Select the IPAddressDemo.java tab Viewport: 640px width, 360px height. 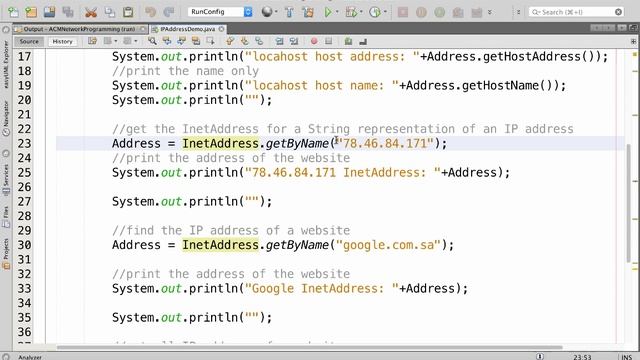coord(187,29)
